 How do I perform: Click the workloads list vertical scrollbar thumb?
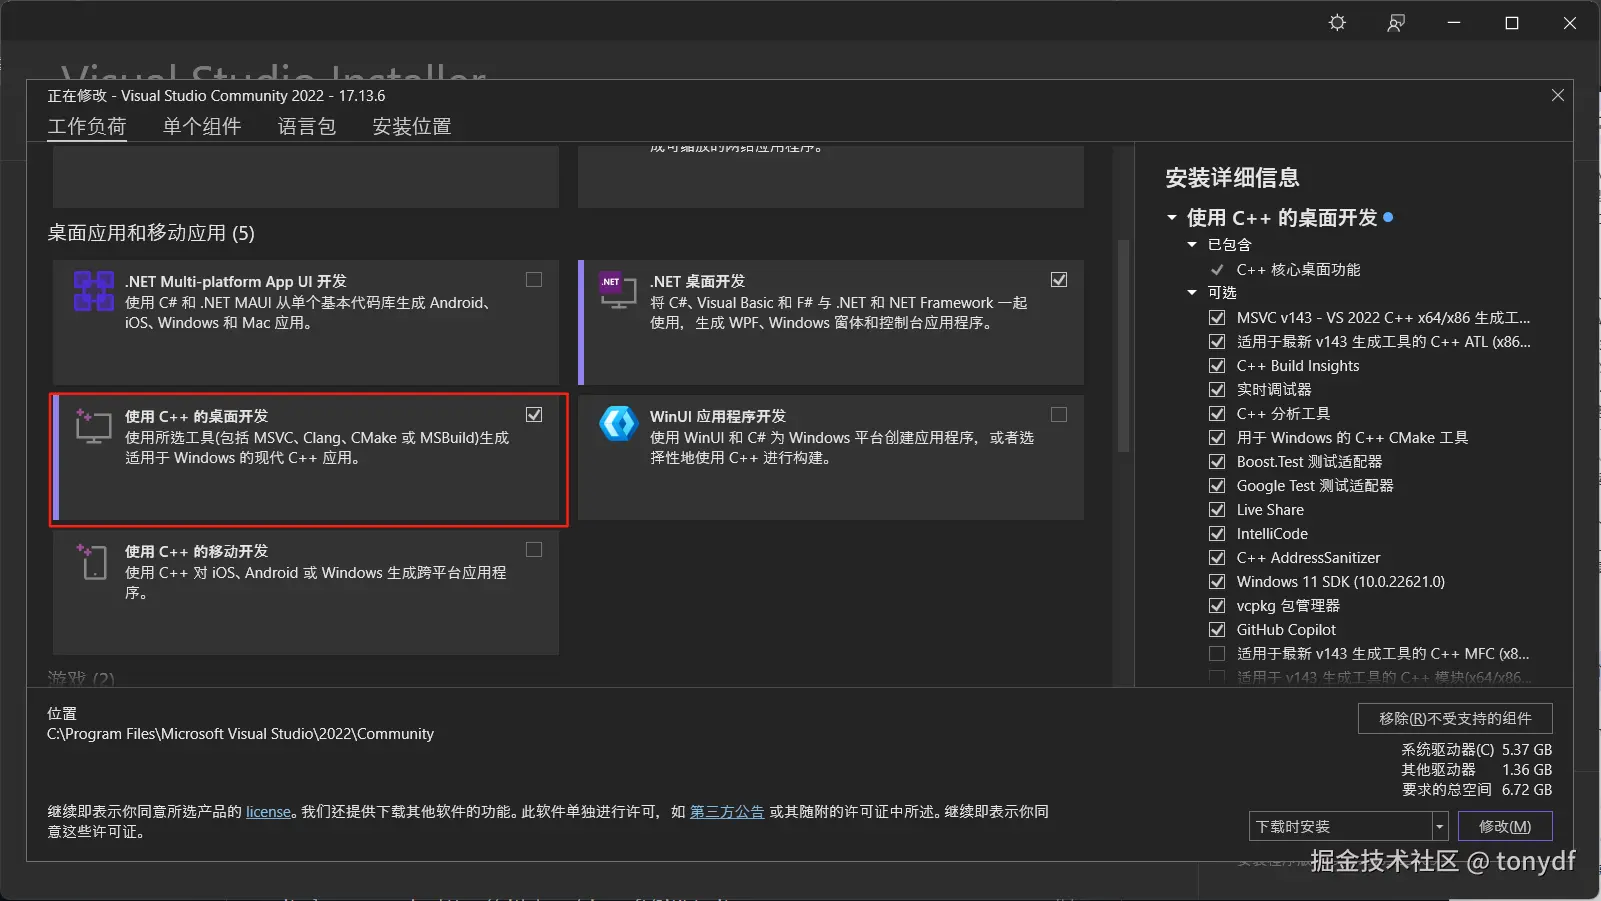(x=1123, y=346)
